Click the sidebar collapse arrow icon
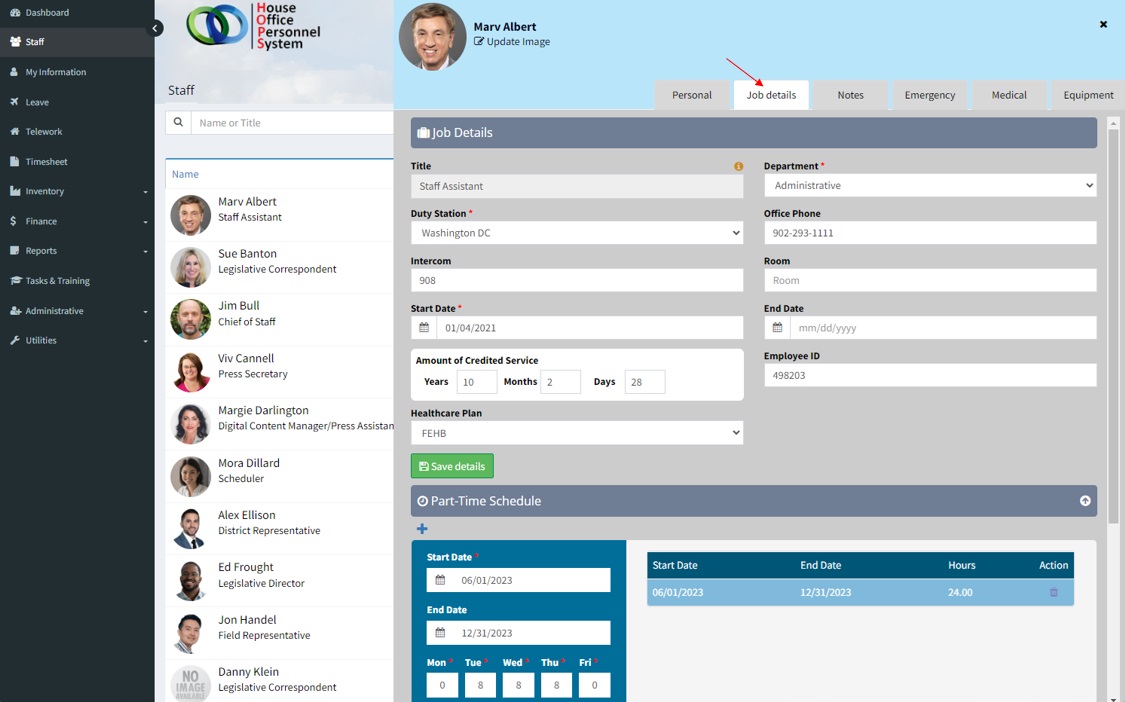Screen dimensions: 1125x702 [x=155, y=28]
